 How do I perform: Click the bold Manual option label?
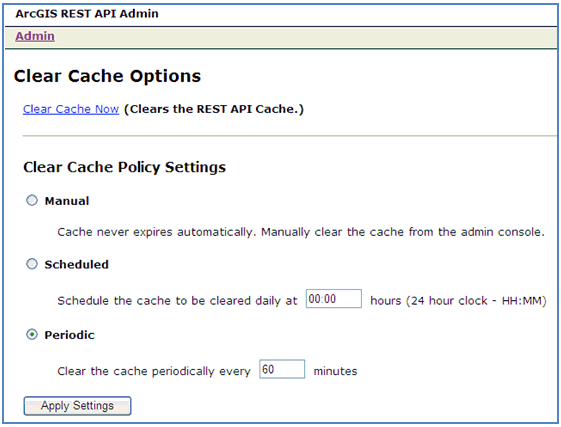click(x=67, y=201)
